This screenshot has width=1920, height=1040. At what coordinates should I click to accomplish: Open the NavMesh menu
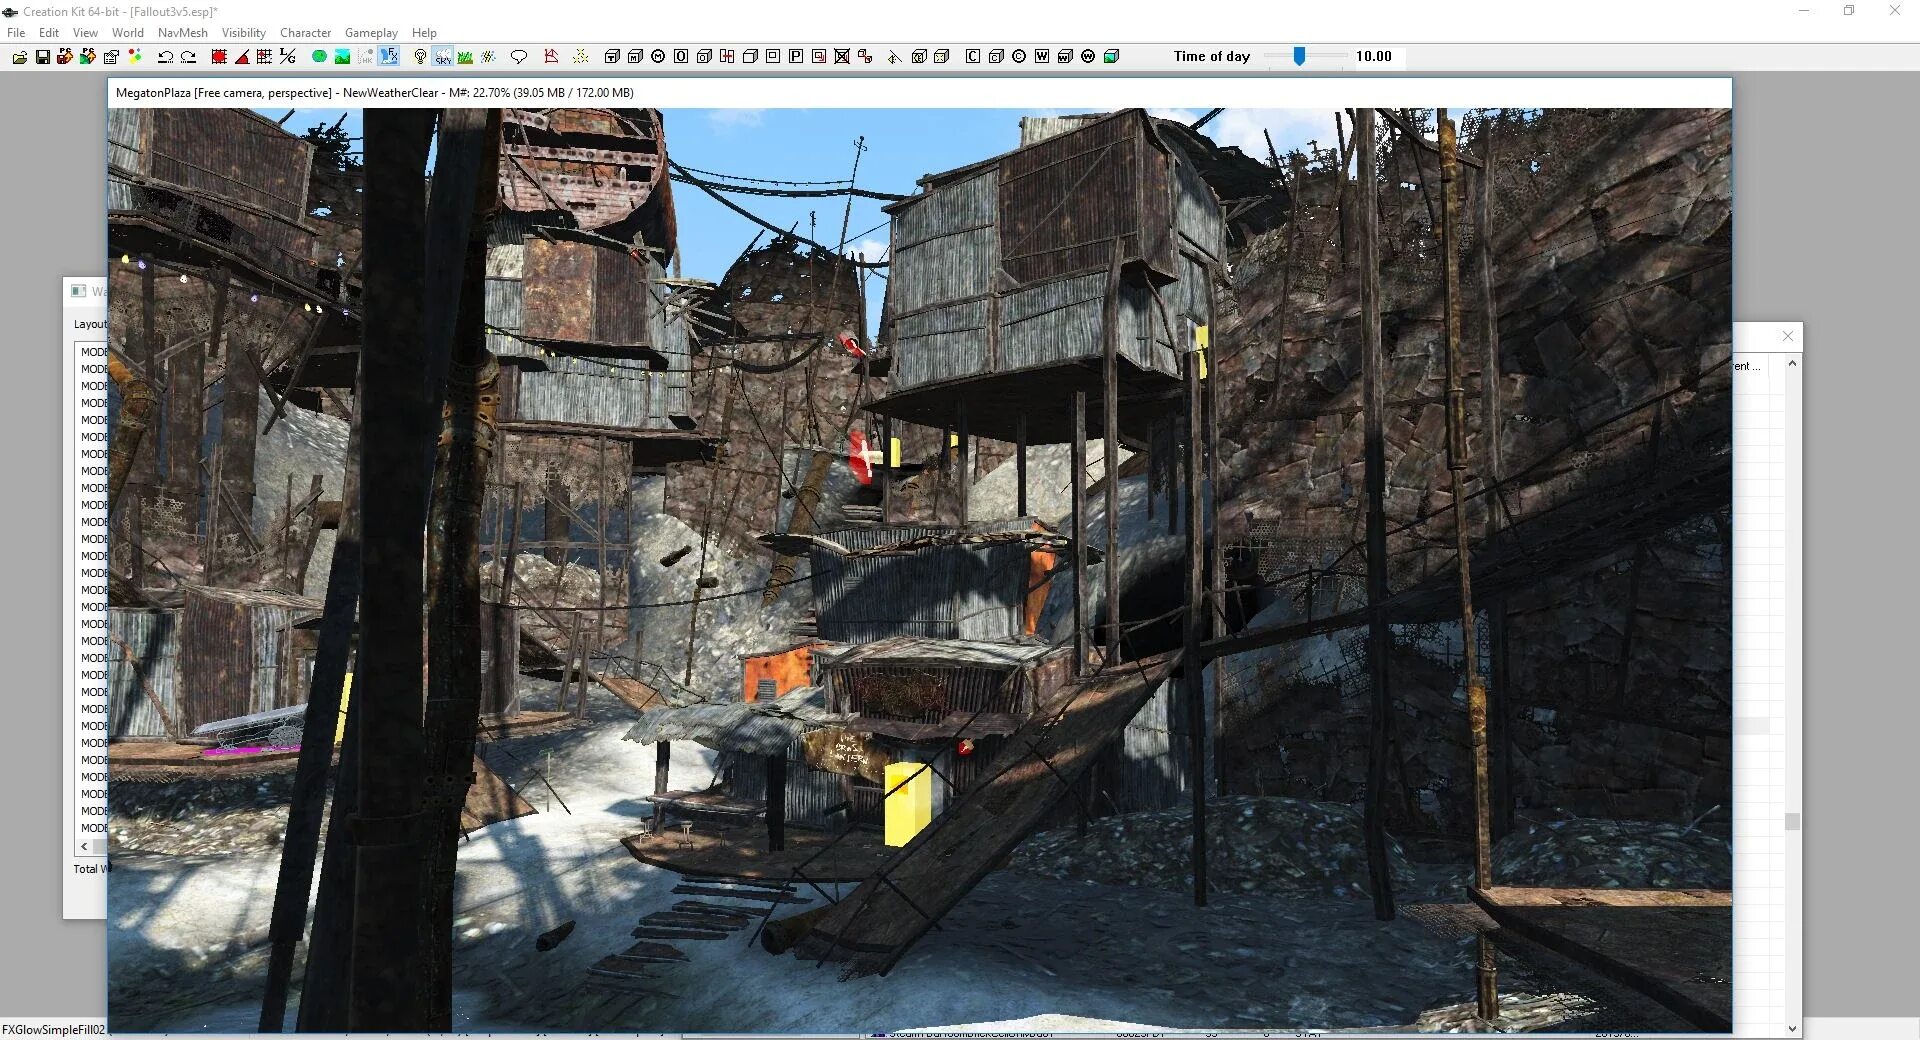point(183,32)
